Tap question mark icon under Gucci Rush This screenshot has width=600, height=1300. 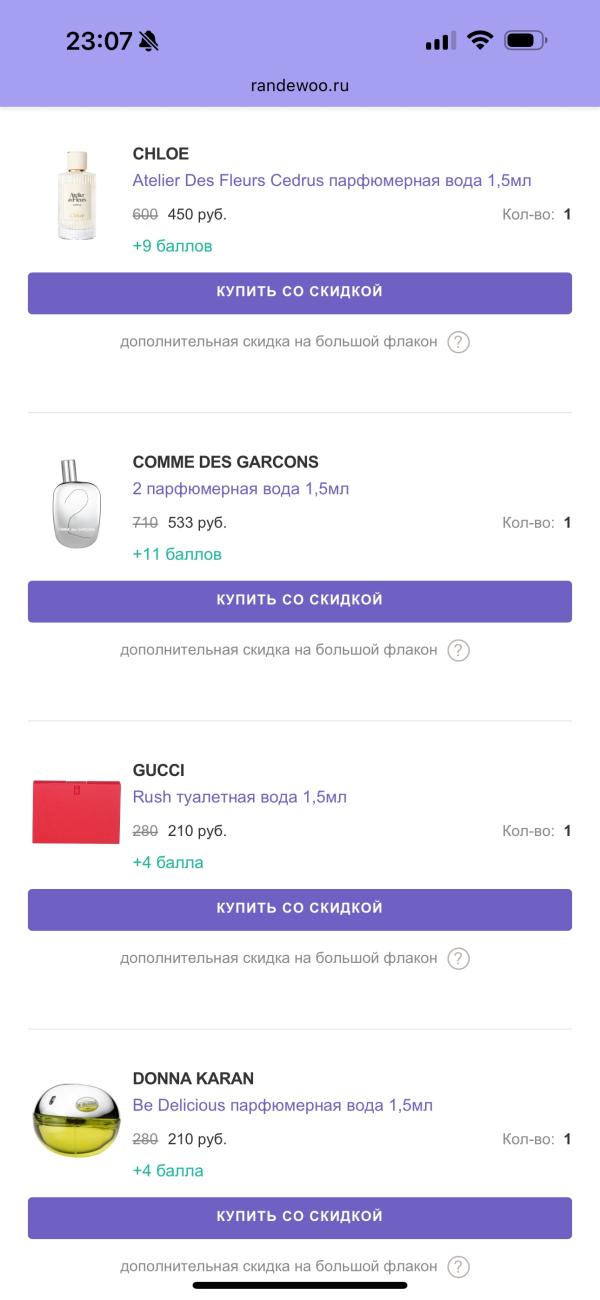click(458, 958)
